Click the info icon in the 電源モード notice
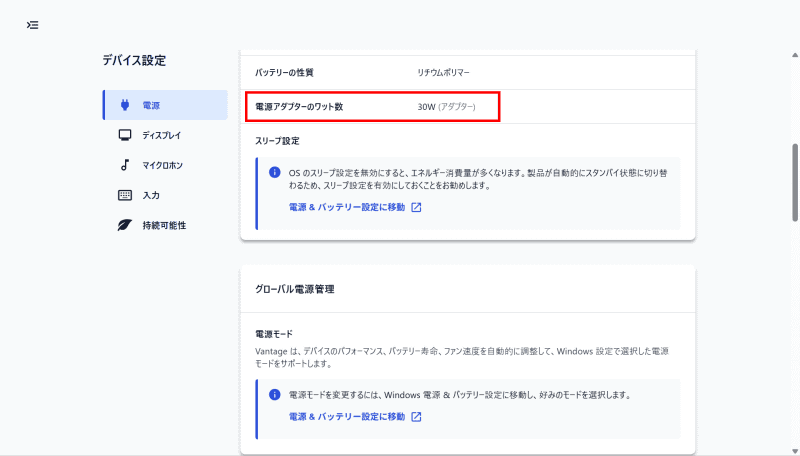 coord(274,395)
